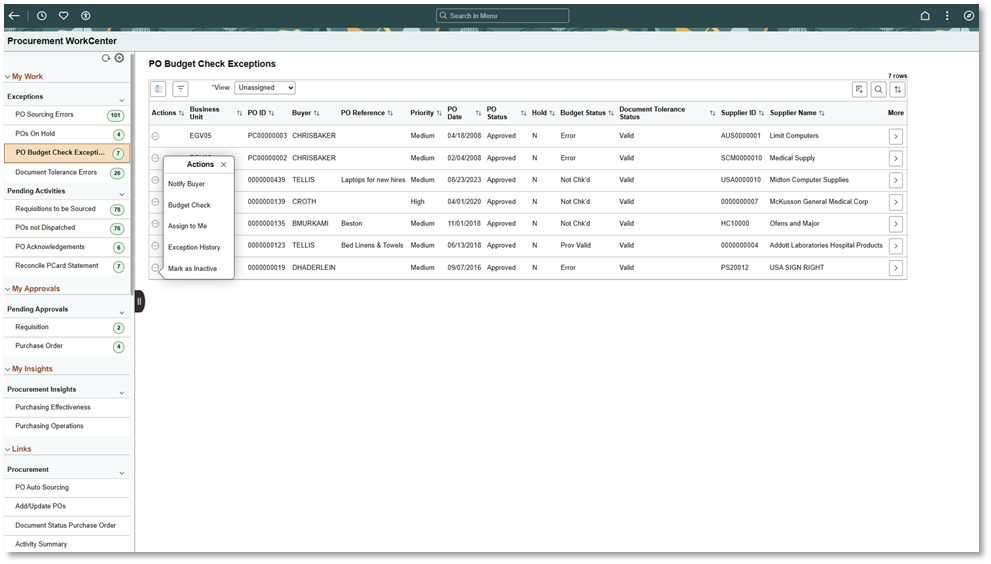991x564 pixels.
Task: Click the download grid icon
Action: click(x=859, y=90)
